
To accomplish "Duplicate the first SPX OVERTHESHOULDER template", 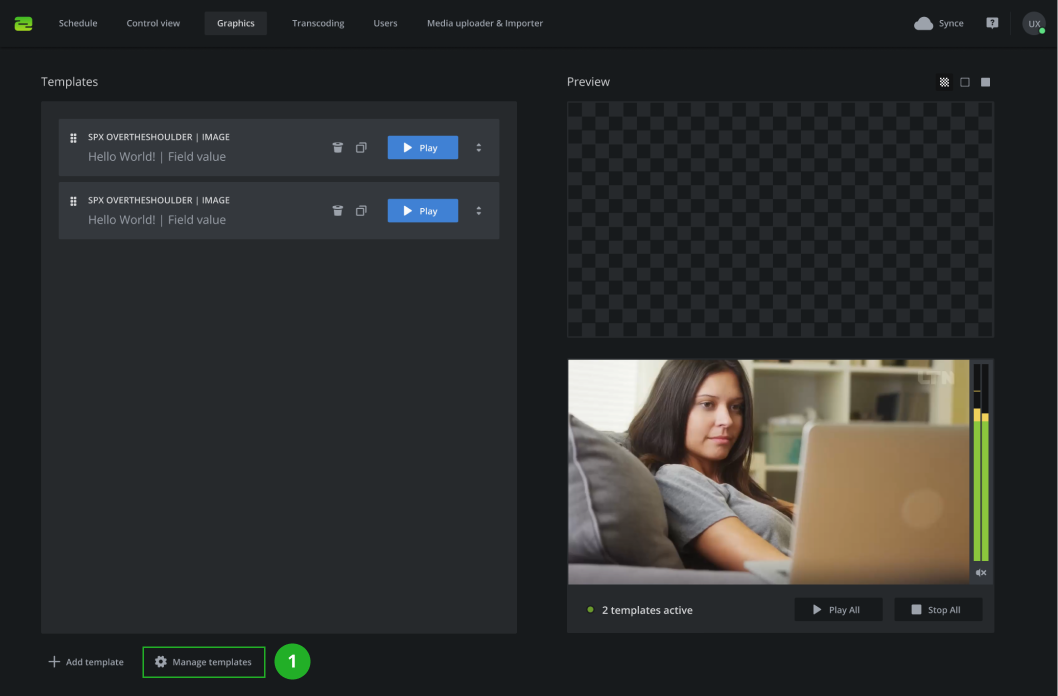I will pyautogui.click(x=361, y=146).
